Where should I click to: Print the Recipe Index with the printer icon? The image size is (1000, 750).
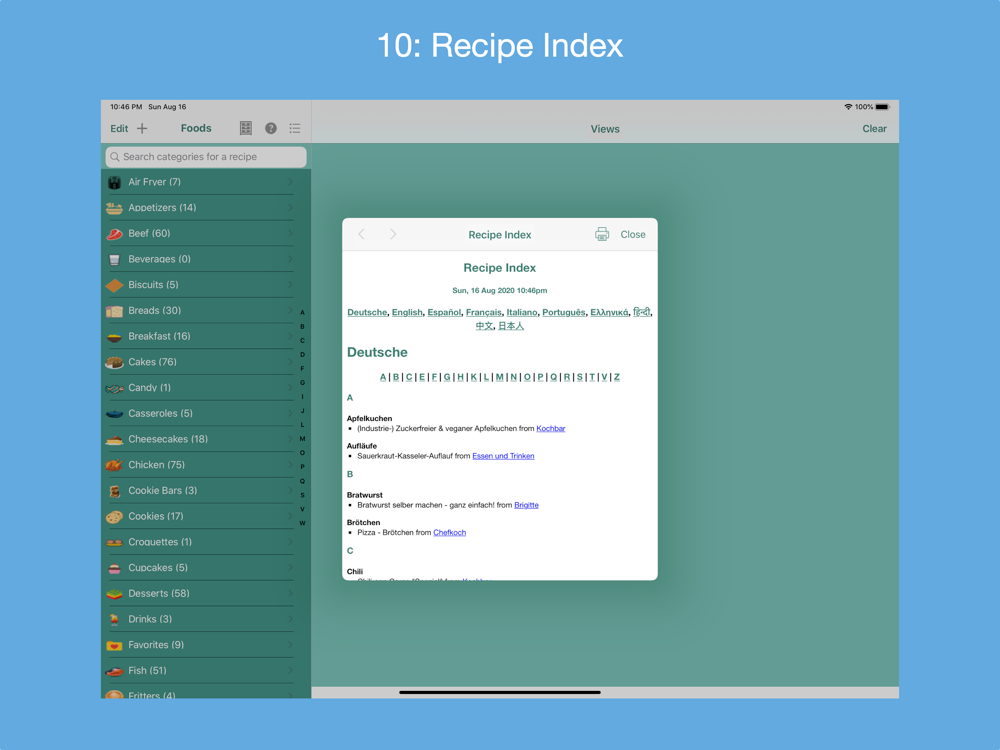tap(601, 234)
